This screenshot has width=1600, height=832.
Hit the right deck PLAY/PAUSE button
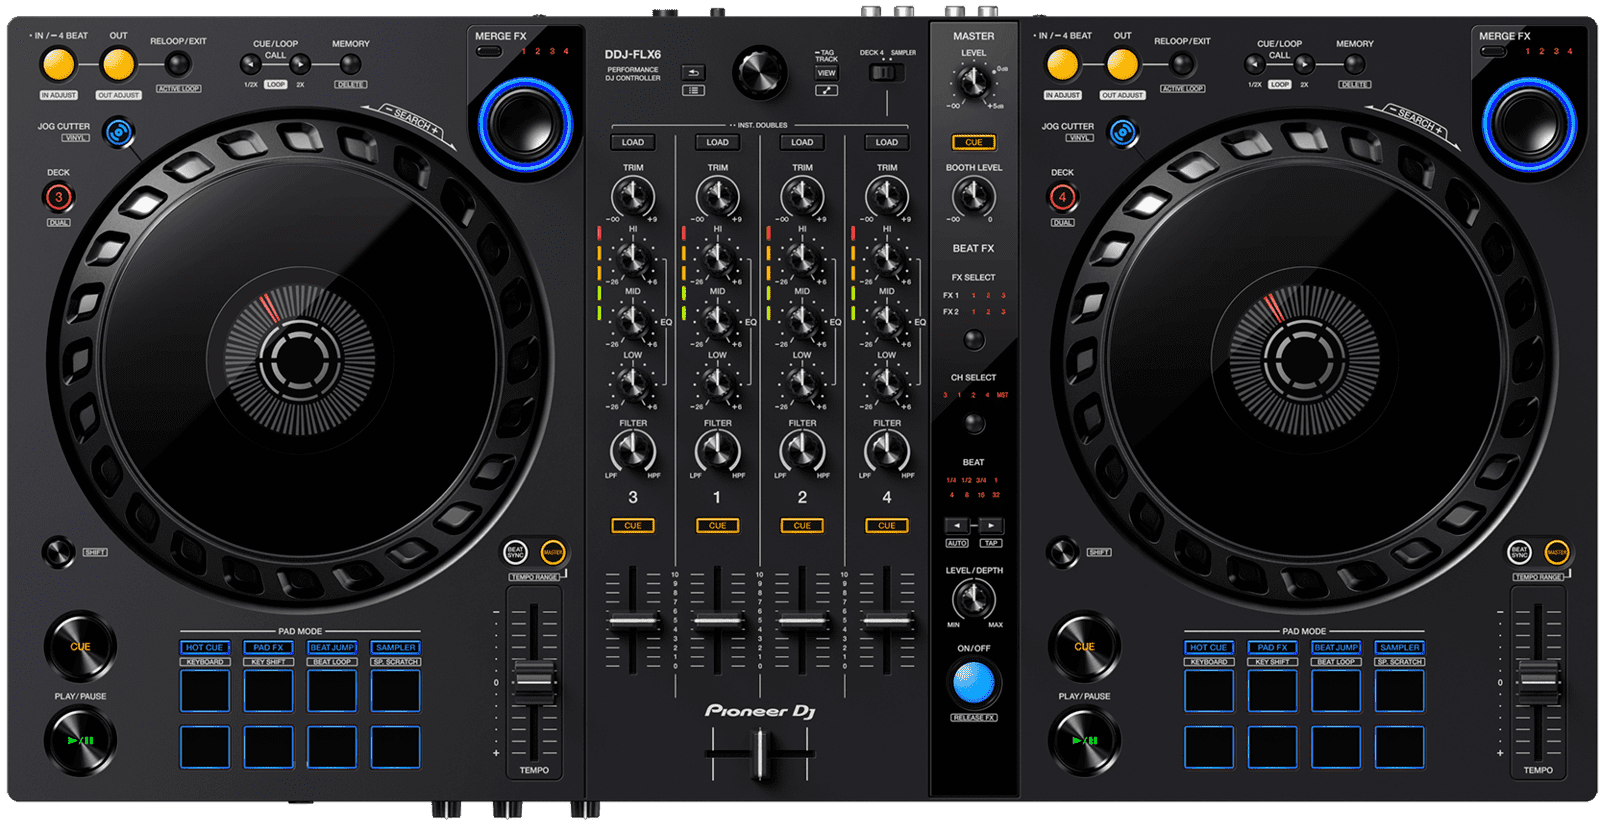1084,741
